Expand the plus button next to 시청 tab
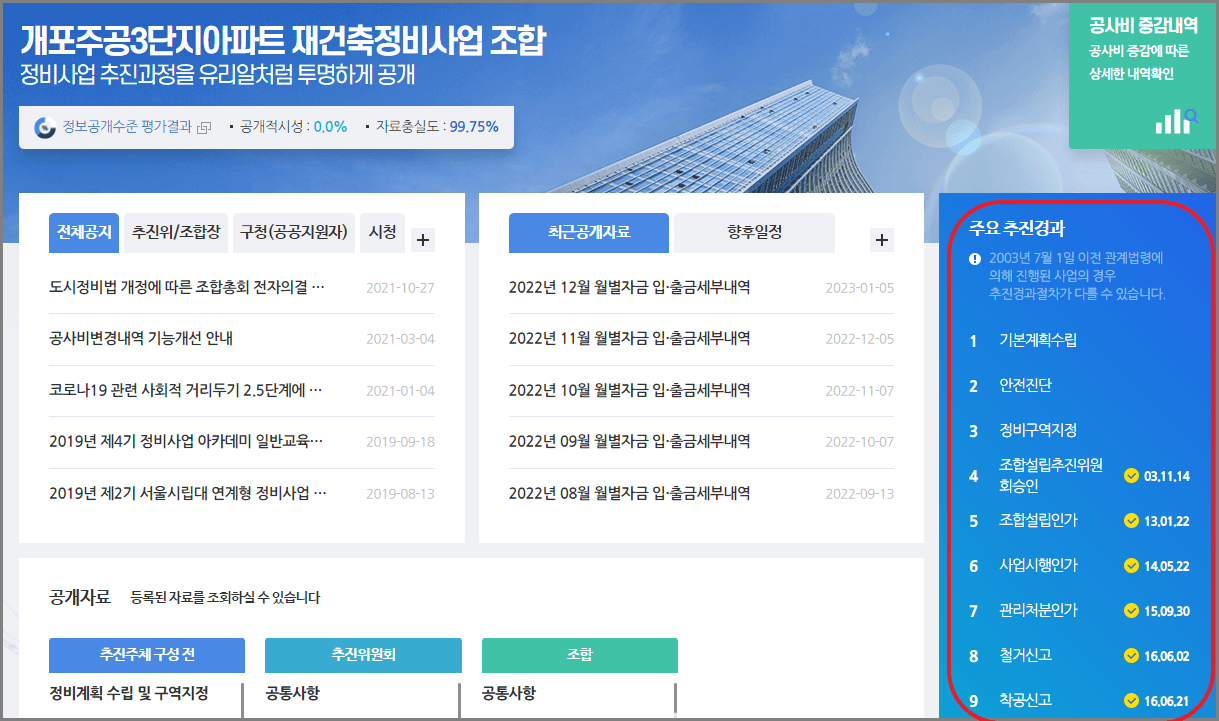This screenshot has height=721, width=1219. point(422,239)
